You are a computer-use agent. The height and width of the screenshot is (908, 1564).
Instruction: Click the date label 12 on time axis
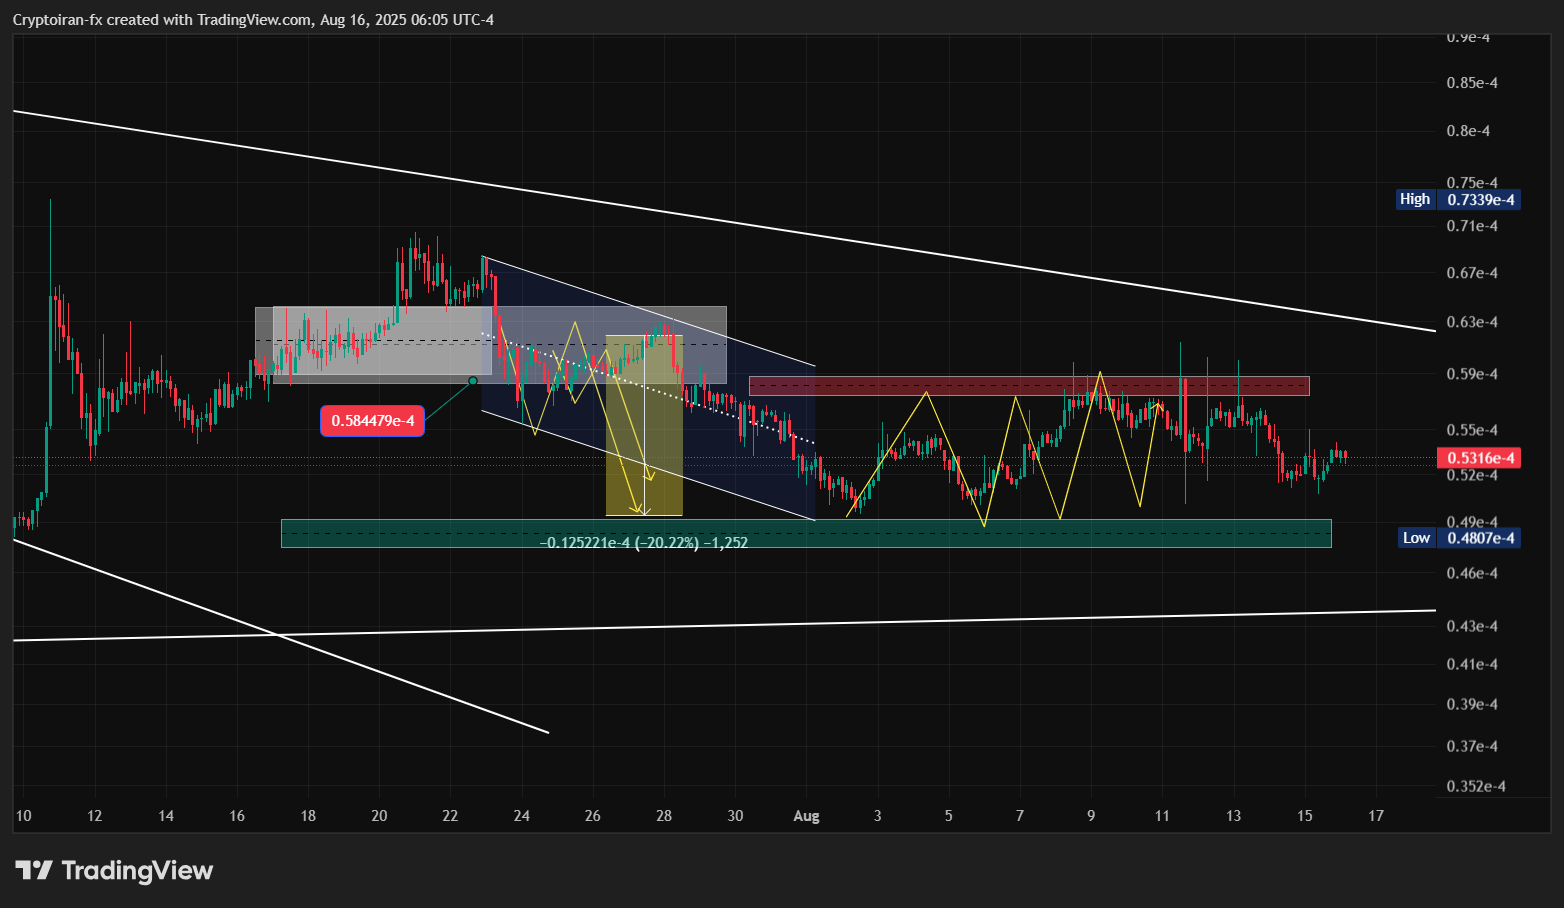pos(94,816)
